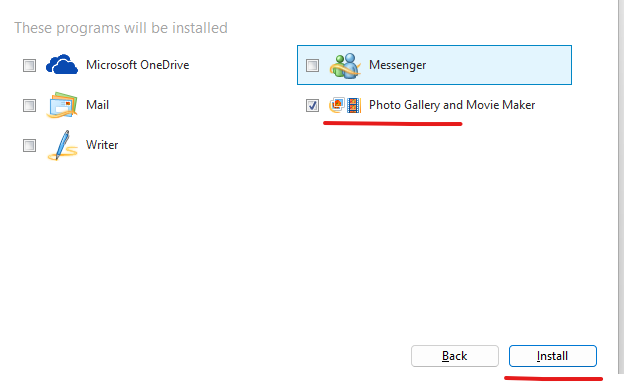Click the Movie Maker filmstrip icon
The height and width of the screenshot is (382, 624).
tap(353, 105)
